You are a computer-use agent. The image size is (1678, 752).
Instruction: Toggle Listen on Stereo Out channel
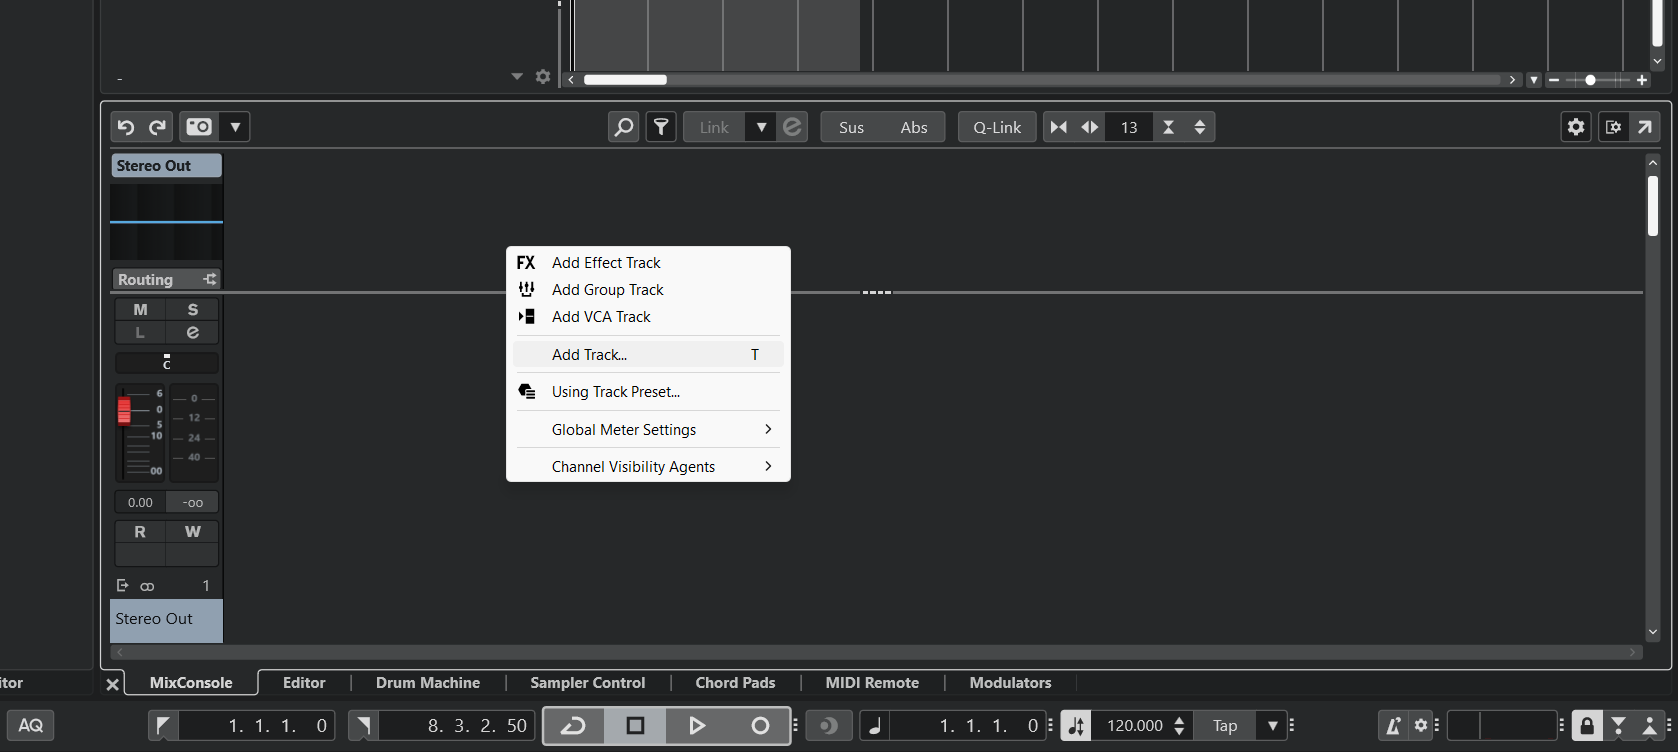click(140, 333)
